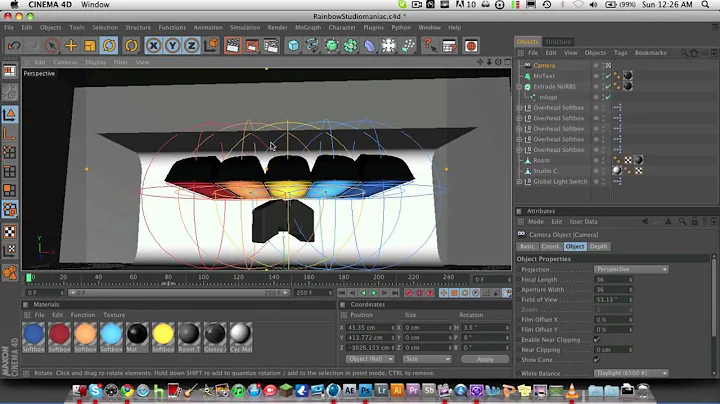Open the Mode menu in Attributes
This screenshot has height=404, width=720.
(x=535, y=221)
